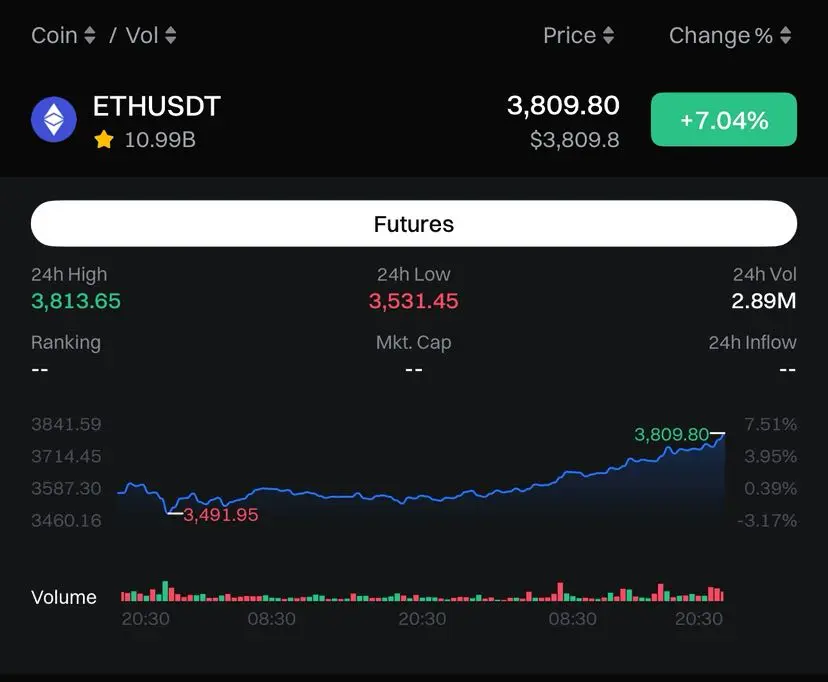828x682 pixels.
Task: Click the tall red volume bar near 08:30
Action: [560, 592]
